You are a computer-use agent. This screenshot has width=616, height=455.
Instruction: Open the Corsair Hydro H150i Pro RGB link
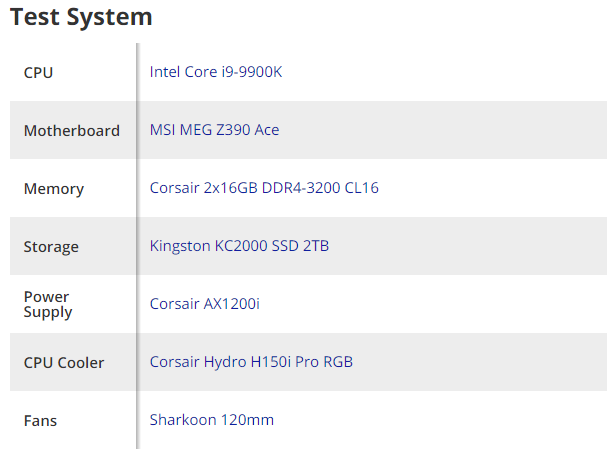(251, 362)
